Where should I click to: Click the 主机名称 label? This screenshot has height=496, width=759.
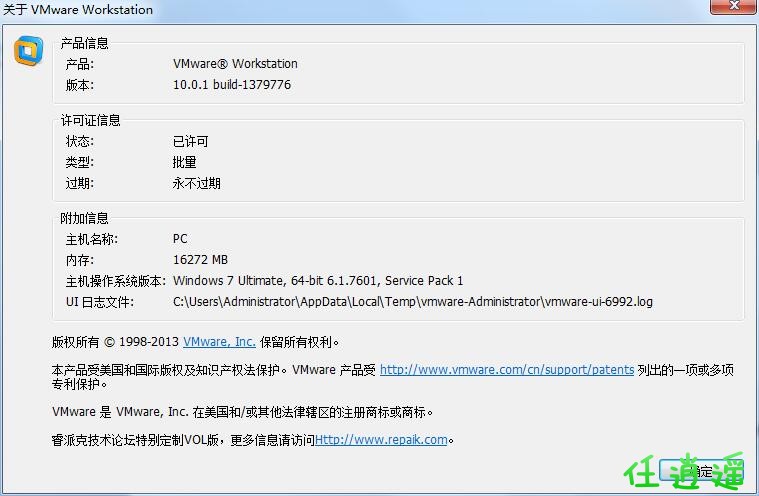coord(92,239)
